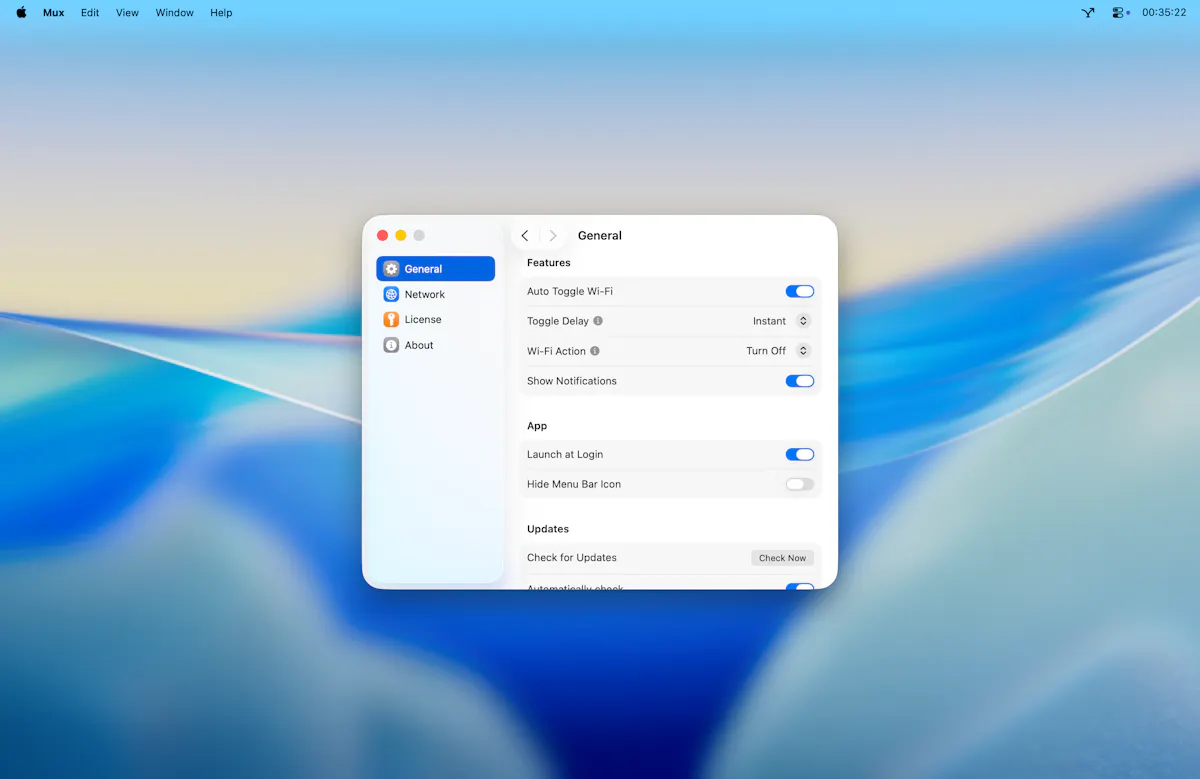This screenshot has height=779, width=1200.
Task: Open the Help menu
Action: point(221,13)
